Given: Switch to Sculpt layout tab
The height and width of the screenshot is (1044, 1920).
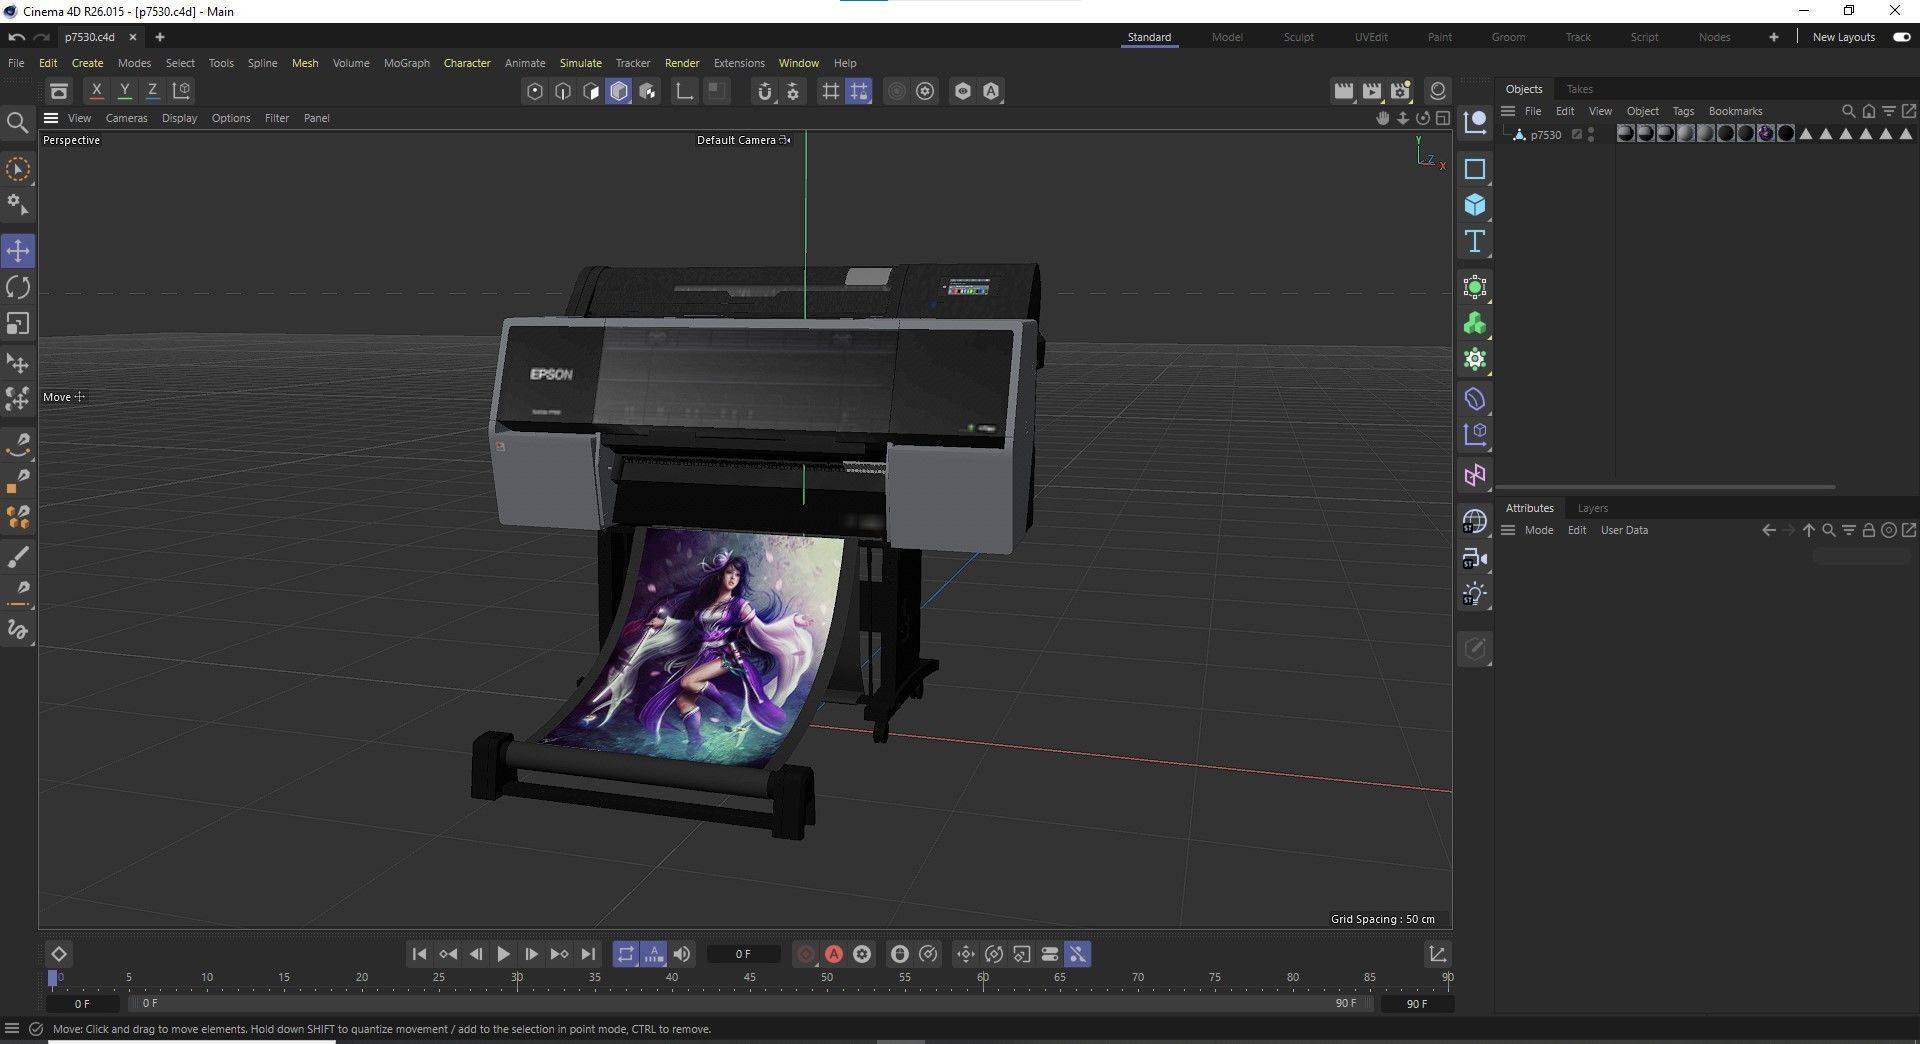Looking at the screenshot, I should click(x=1298, y=37).
